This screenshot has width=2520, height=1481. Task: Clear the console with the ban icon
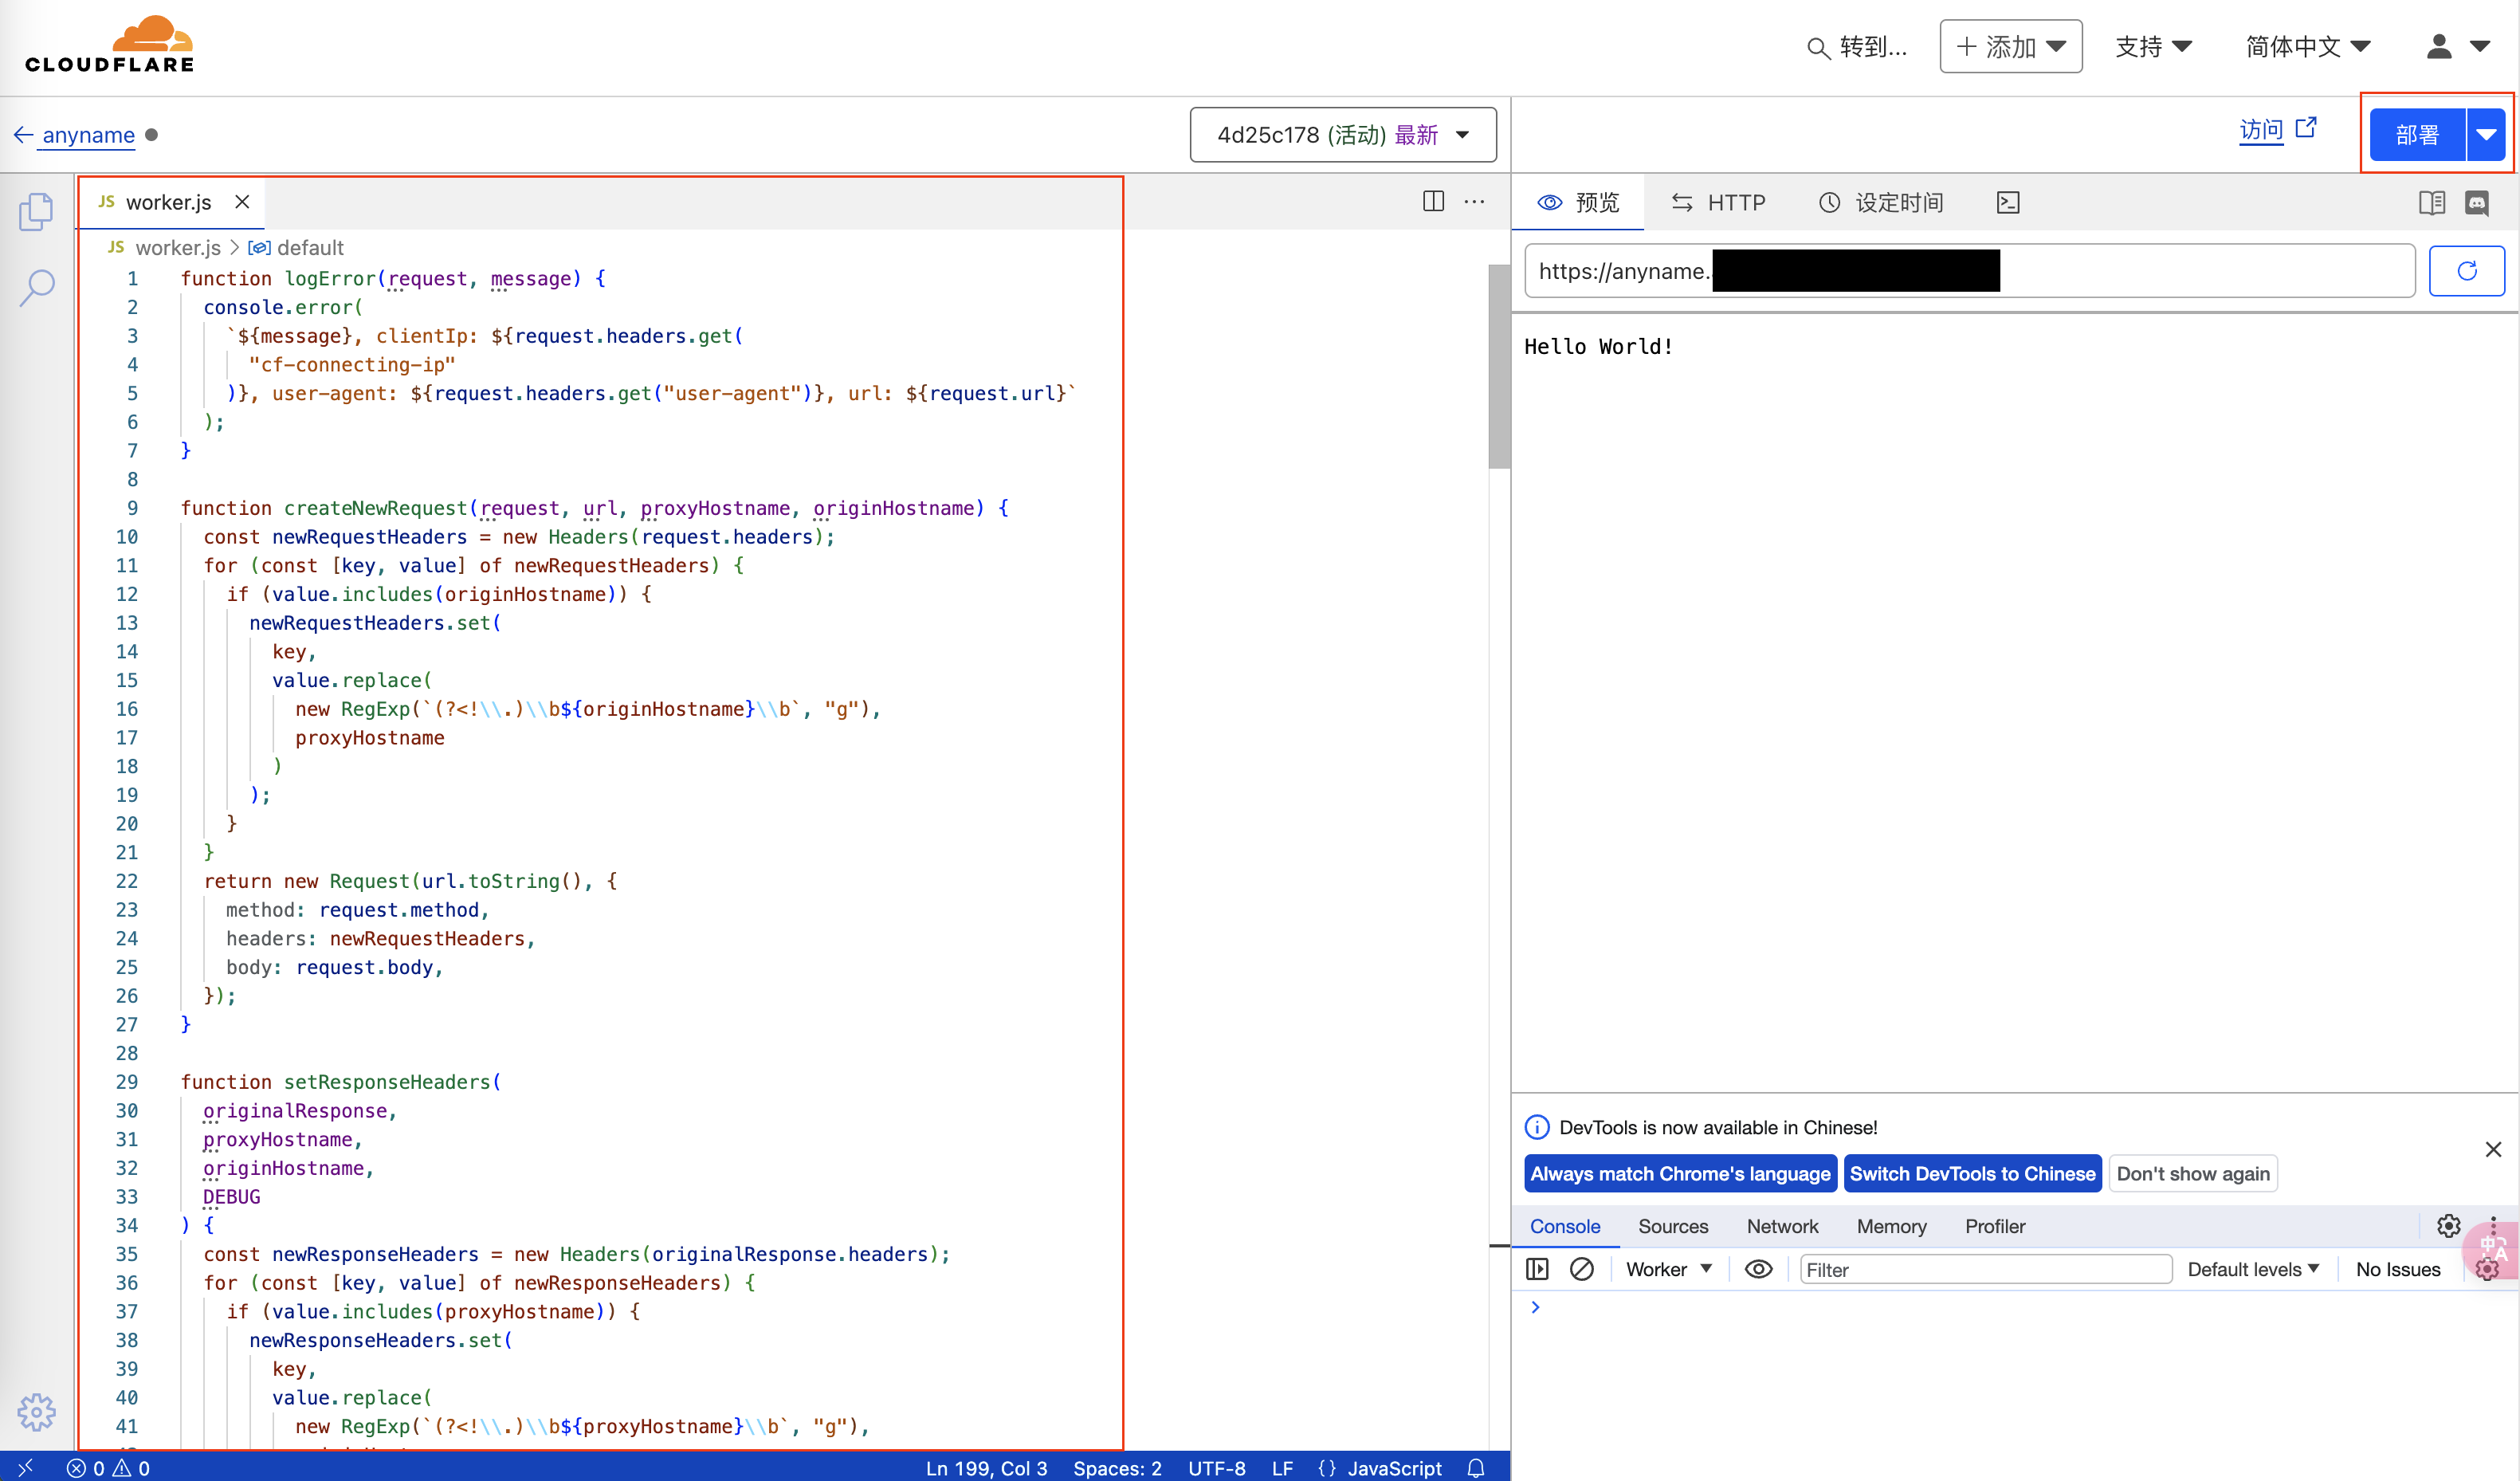click(x=1581, y=1269)
